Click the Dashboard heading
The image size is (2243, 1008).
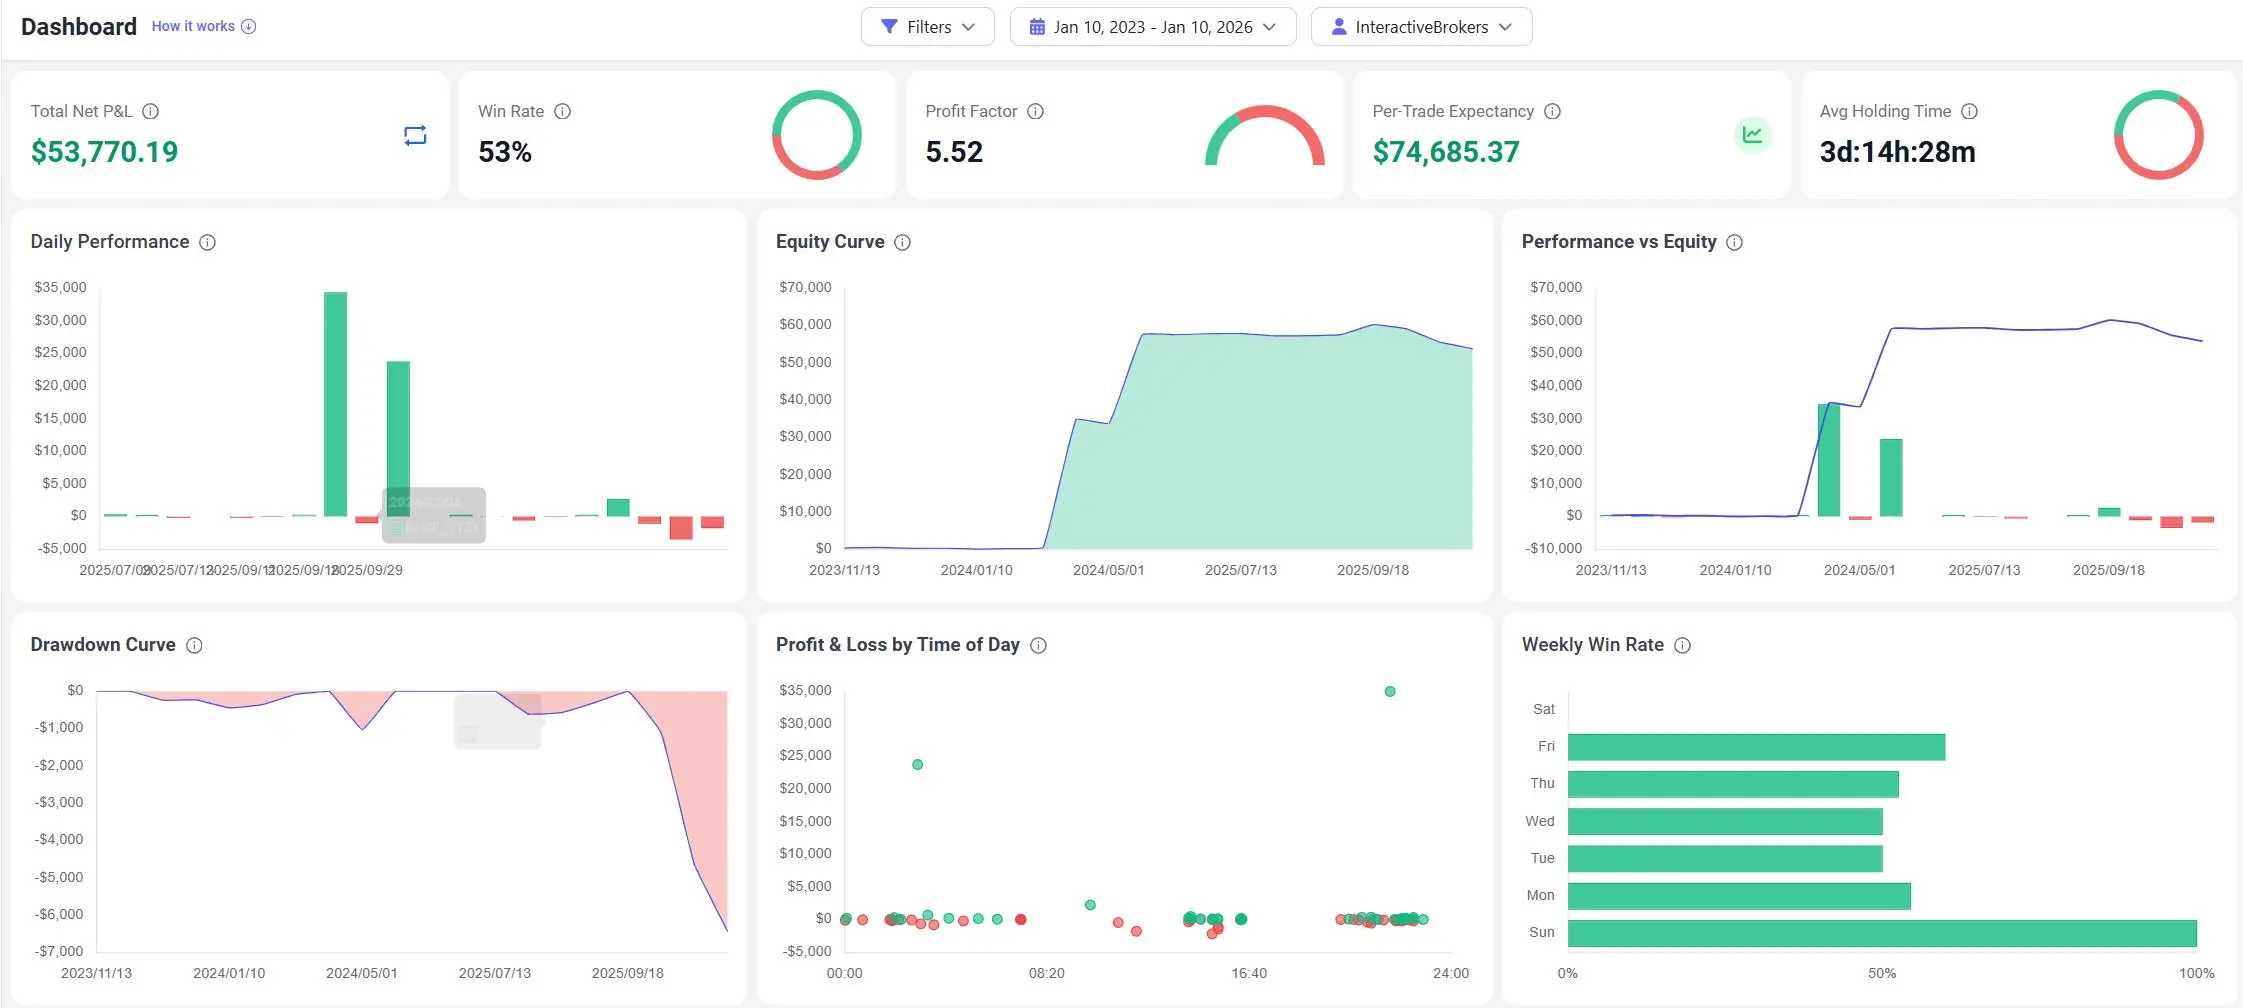coord(78,26)
